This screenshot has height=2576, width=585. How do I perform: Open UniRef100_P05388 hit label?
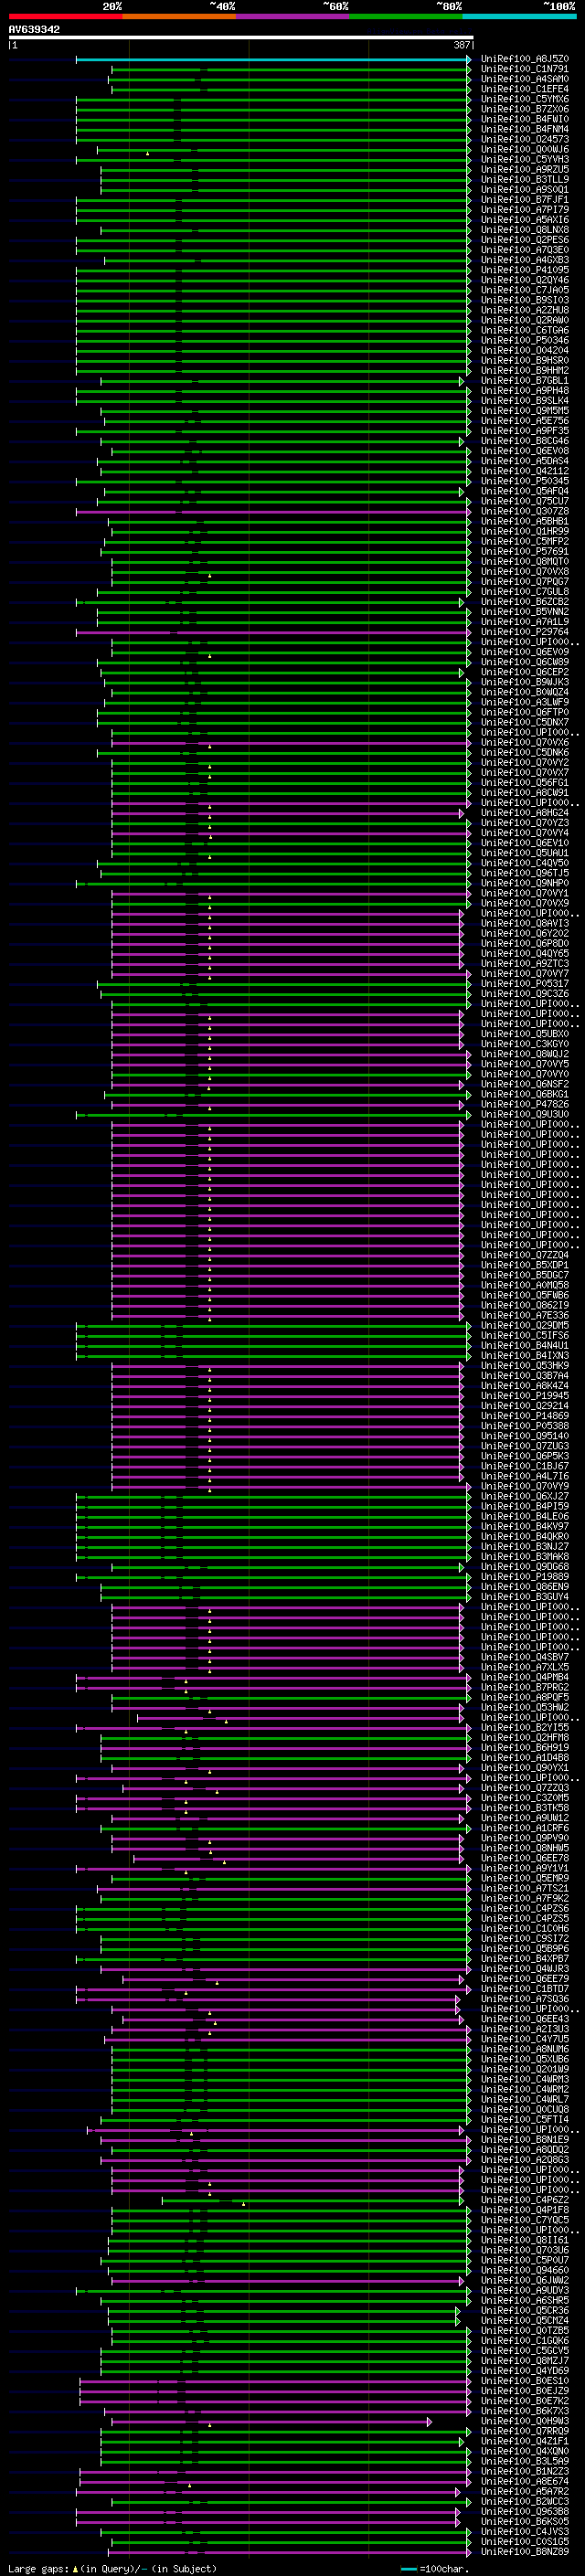525,1426
